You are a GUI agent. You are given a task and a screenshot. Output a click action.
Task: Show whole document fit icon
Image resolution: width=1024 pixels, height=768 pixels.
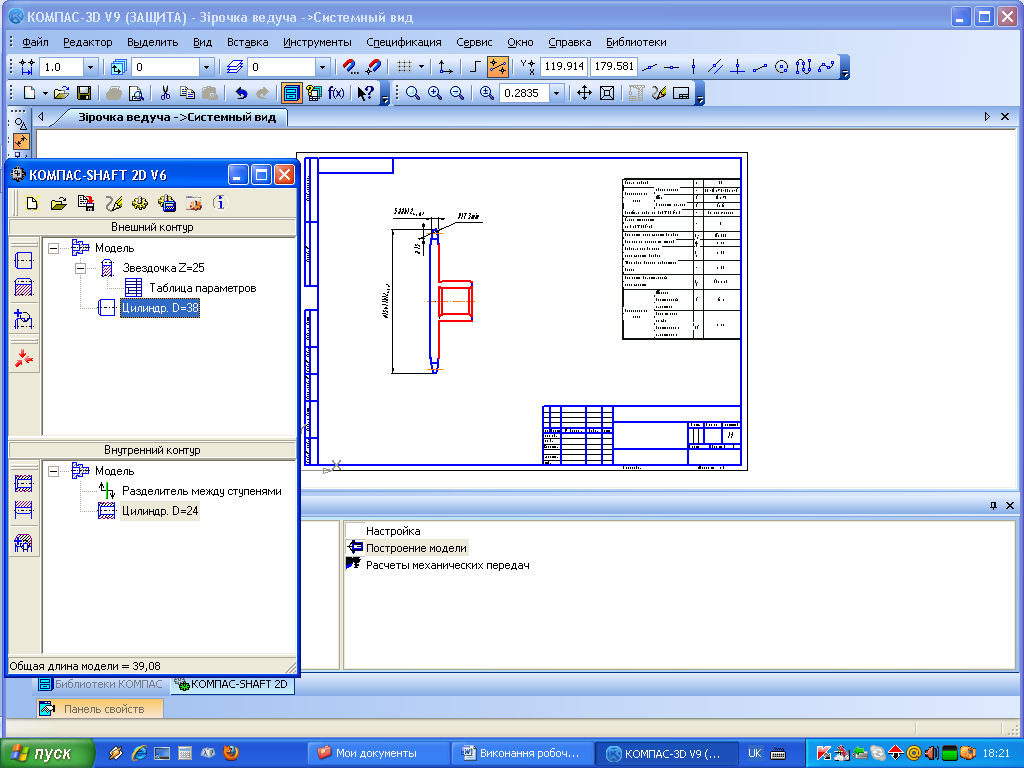(x=607, y=93)
